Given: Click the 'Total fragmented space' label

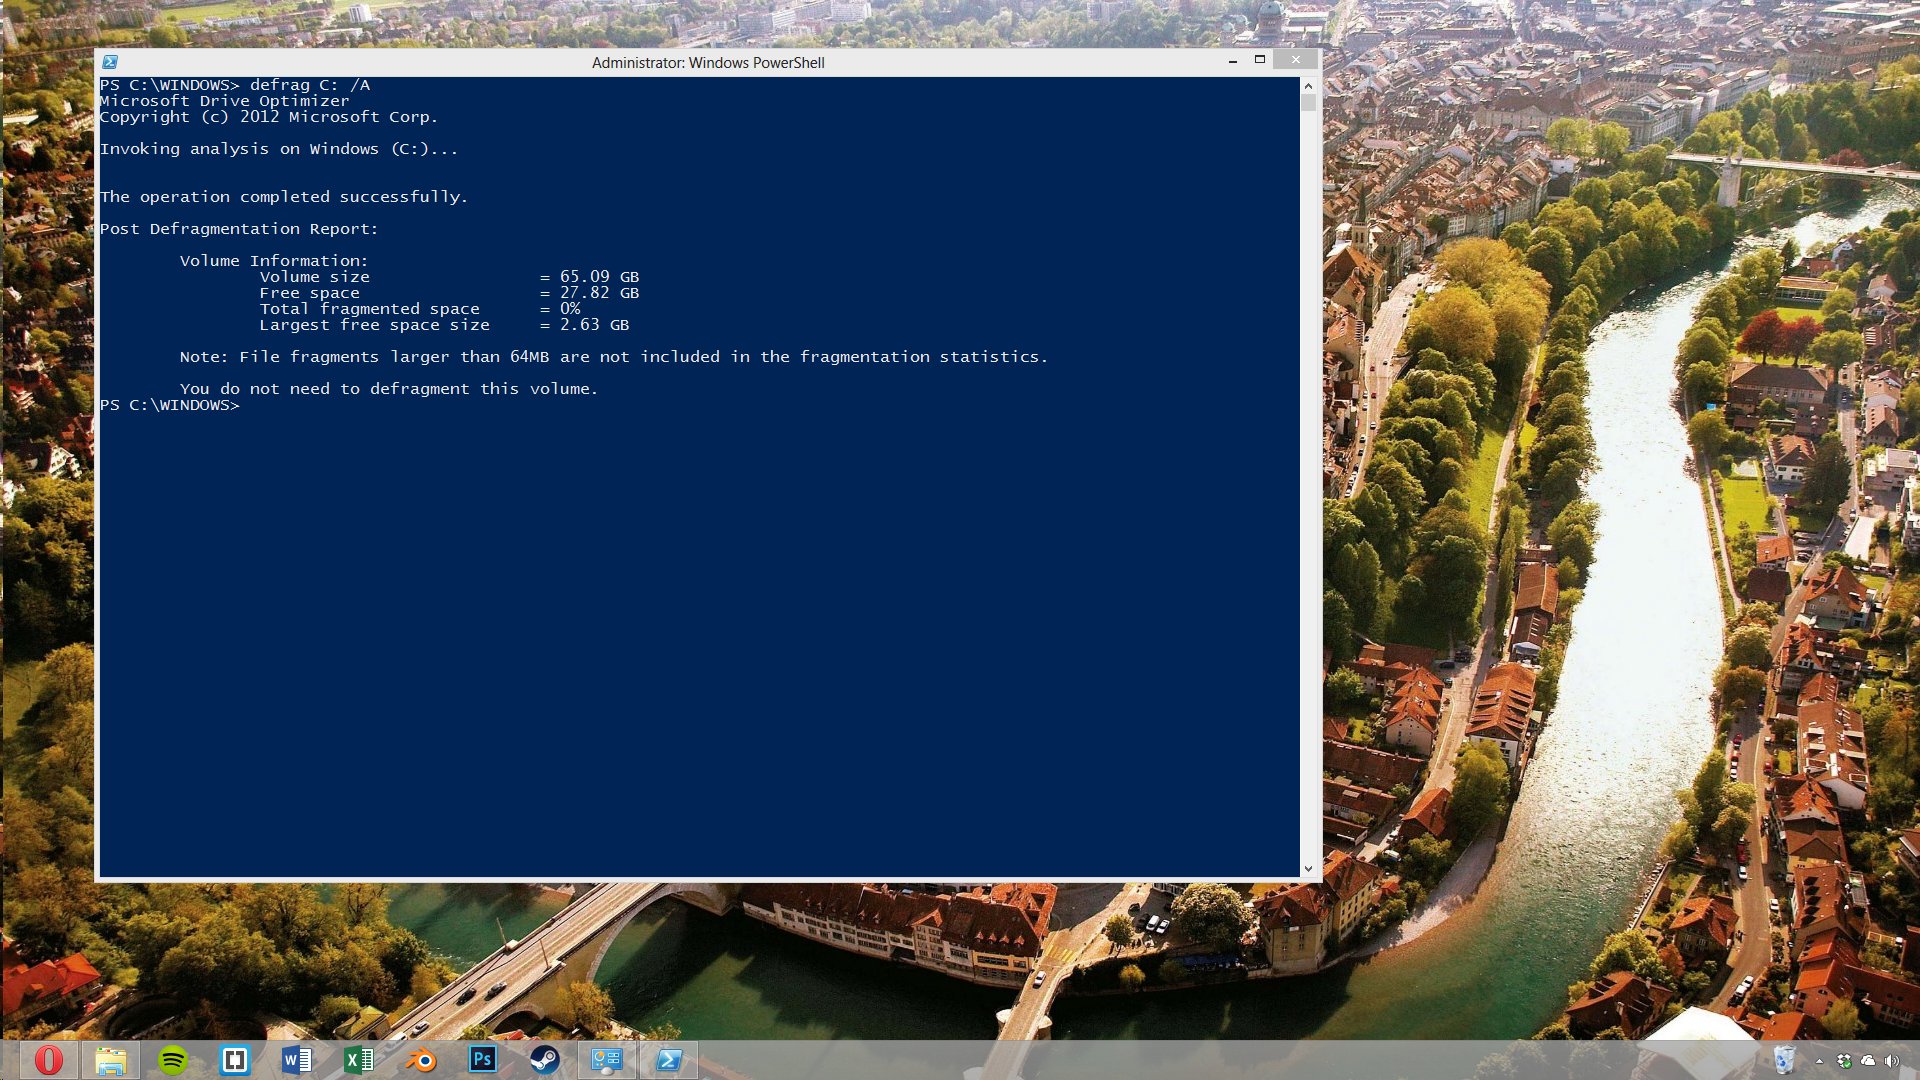Looking at the screenshot, I should click(370, 309).
